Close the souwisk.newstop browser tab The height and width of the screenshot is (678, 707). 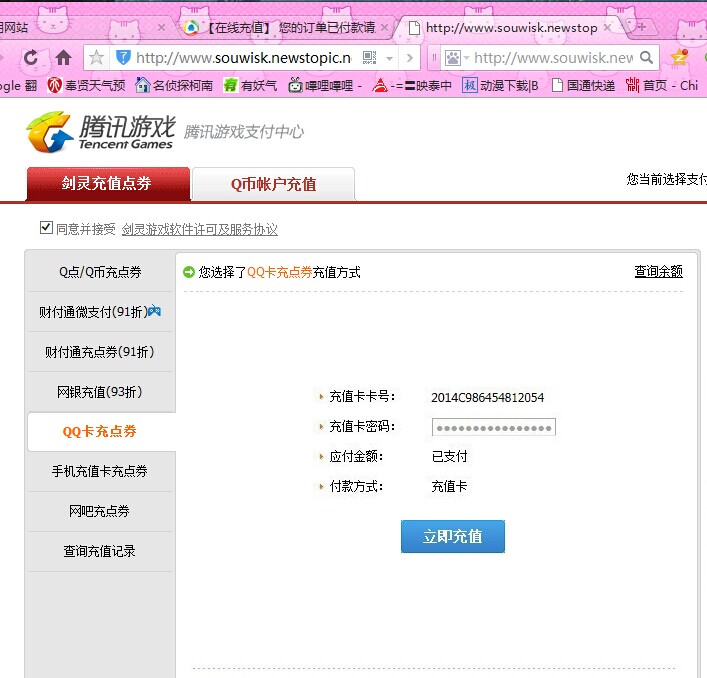point(607,27)
